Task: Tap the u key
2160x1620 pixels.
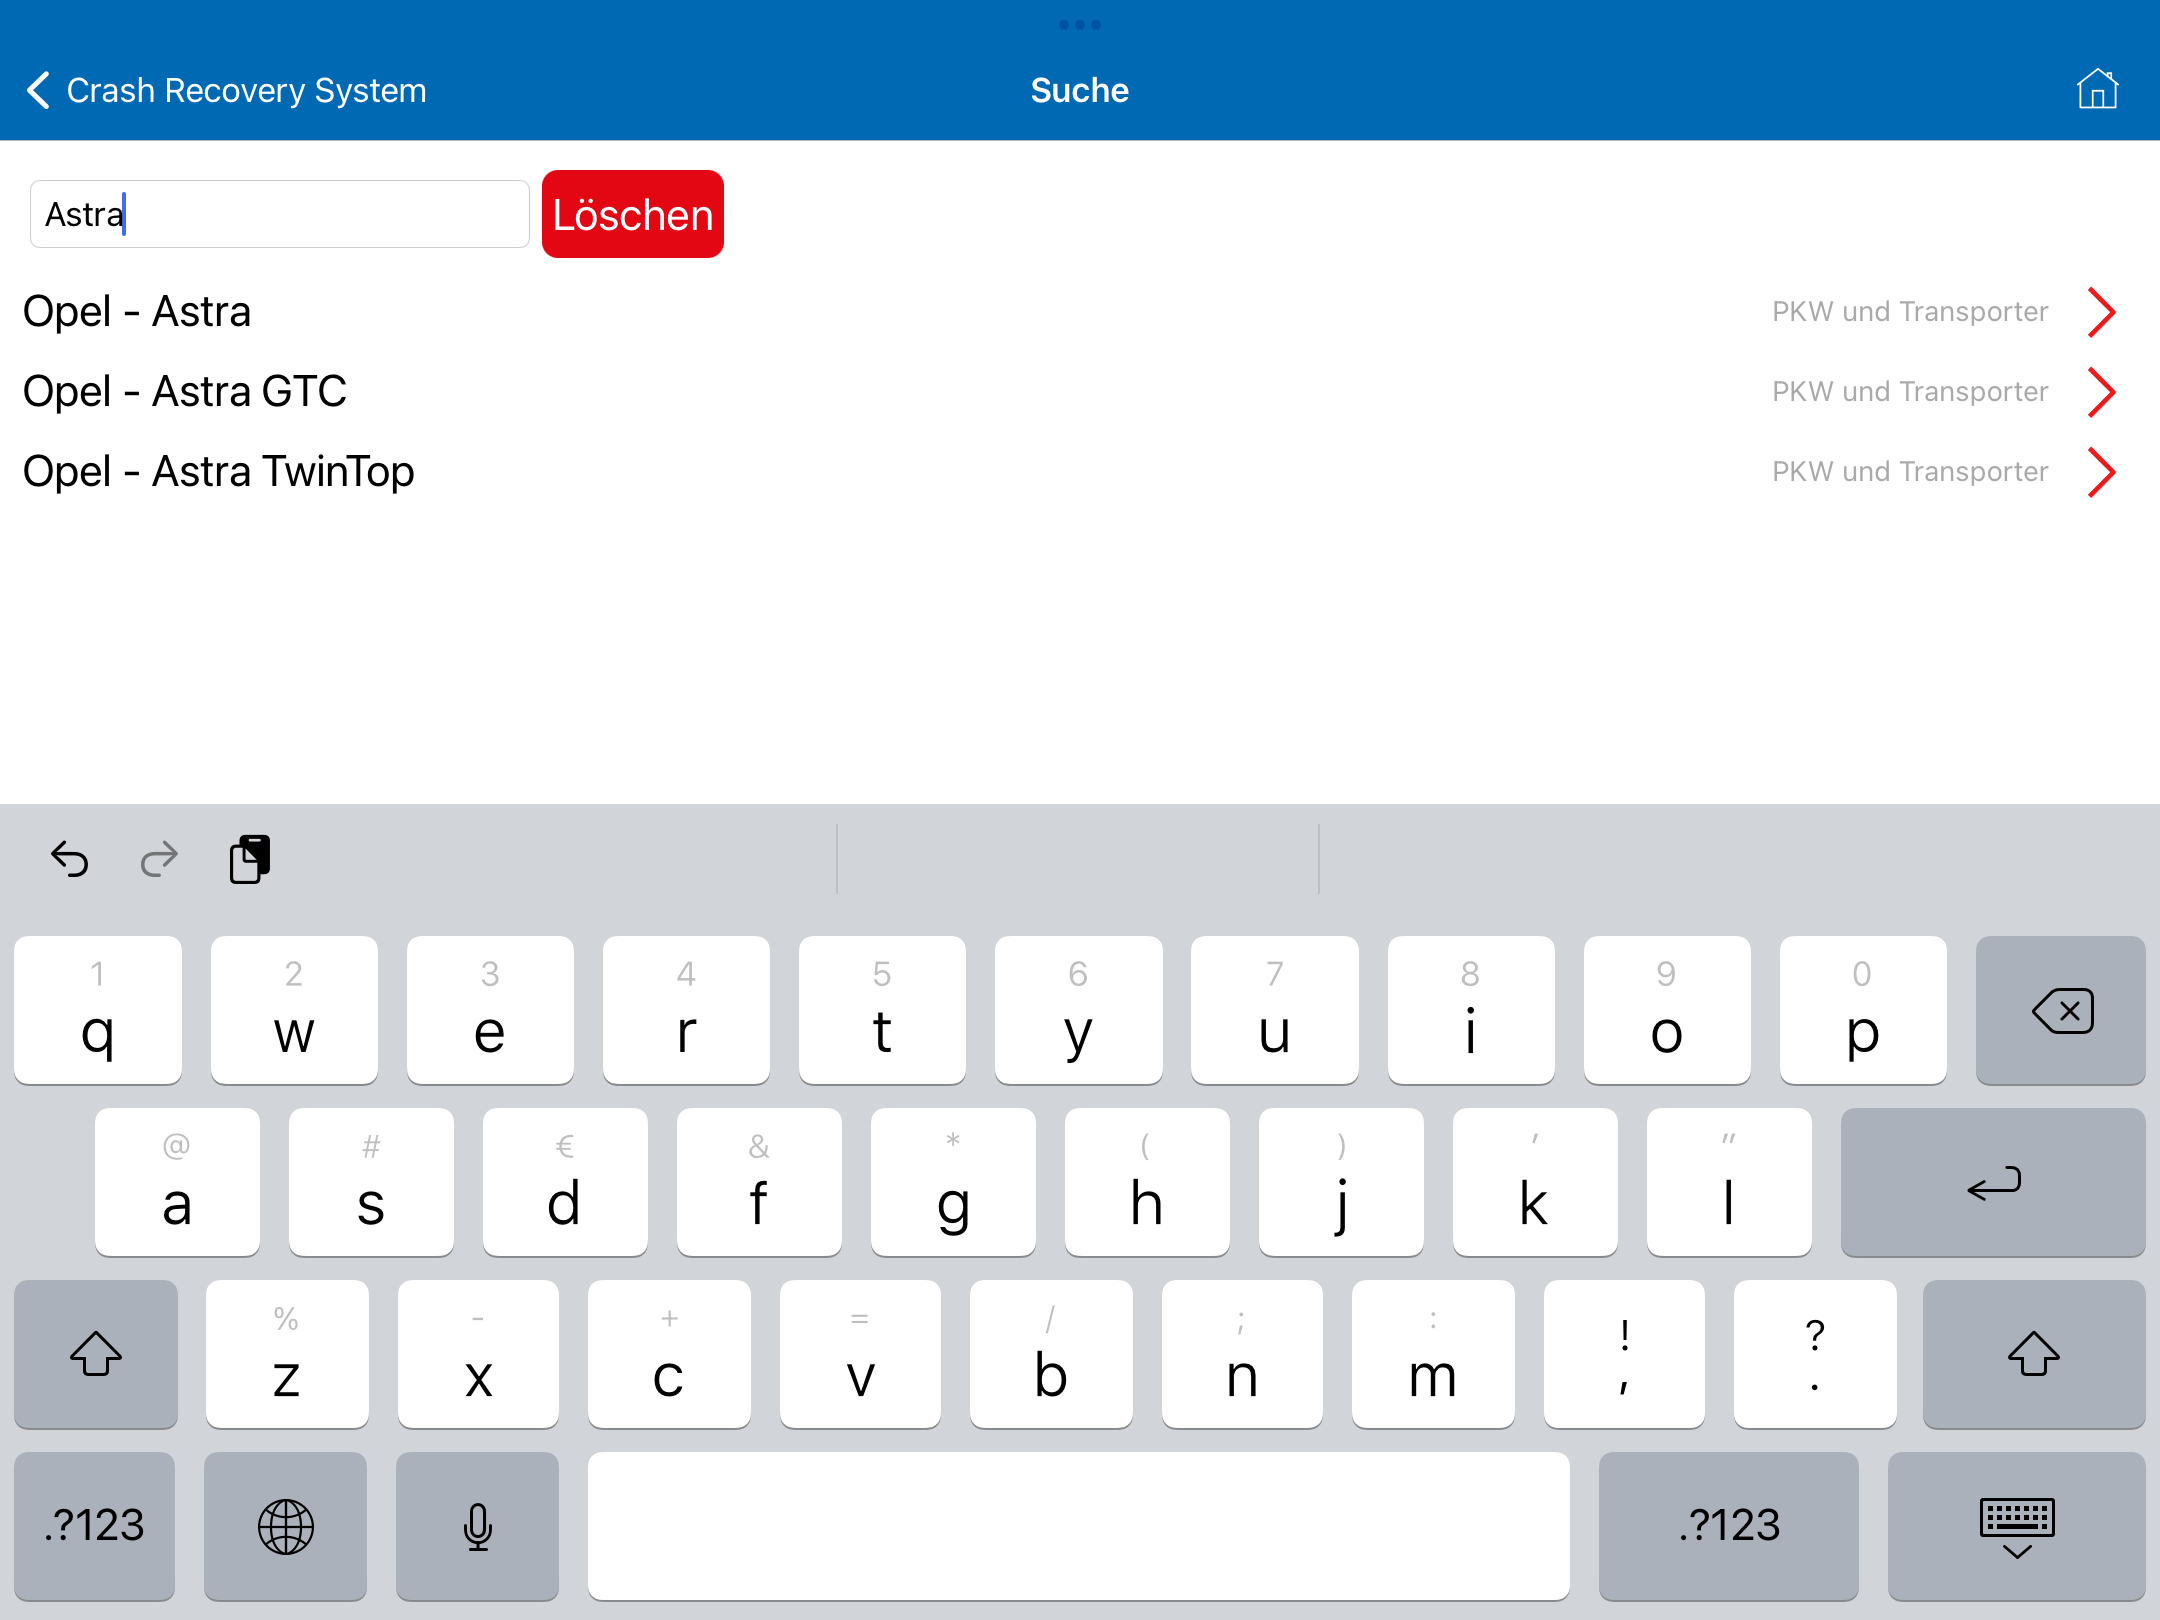Action: click(x=1275, y=1010)
